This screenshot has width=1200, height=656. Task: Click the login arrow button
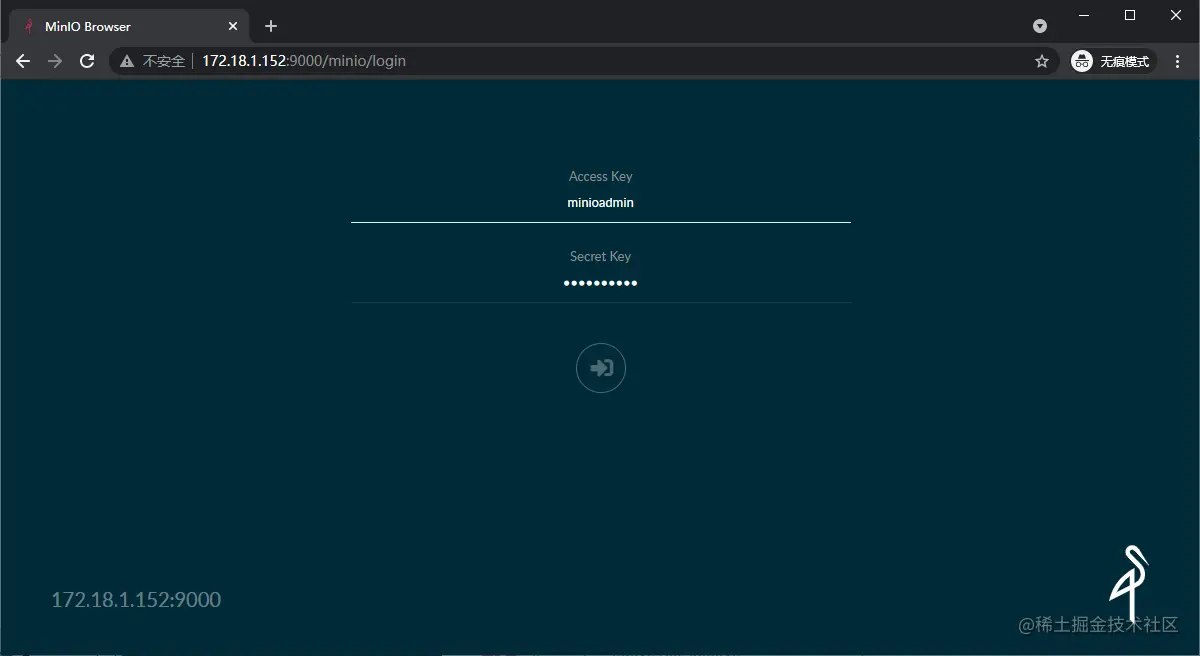click(x=601, y=368)
